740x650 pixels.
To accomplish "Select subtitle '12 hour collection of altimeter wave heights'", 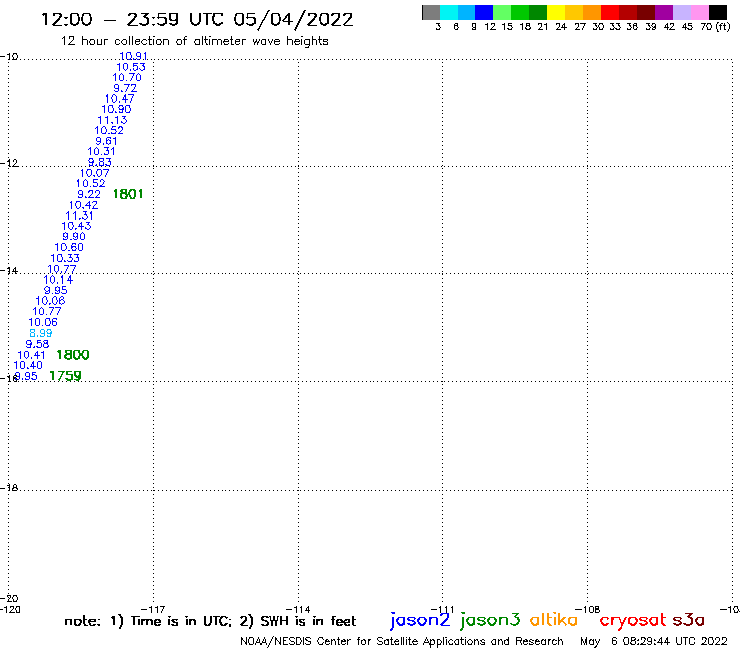I will click(x=194, y=41).
